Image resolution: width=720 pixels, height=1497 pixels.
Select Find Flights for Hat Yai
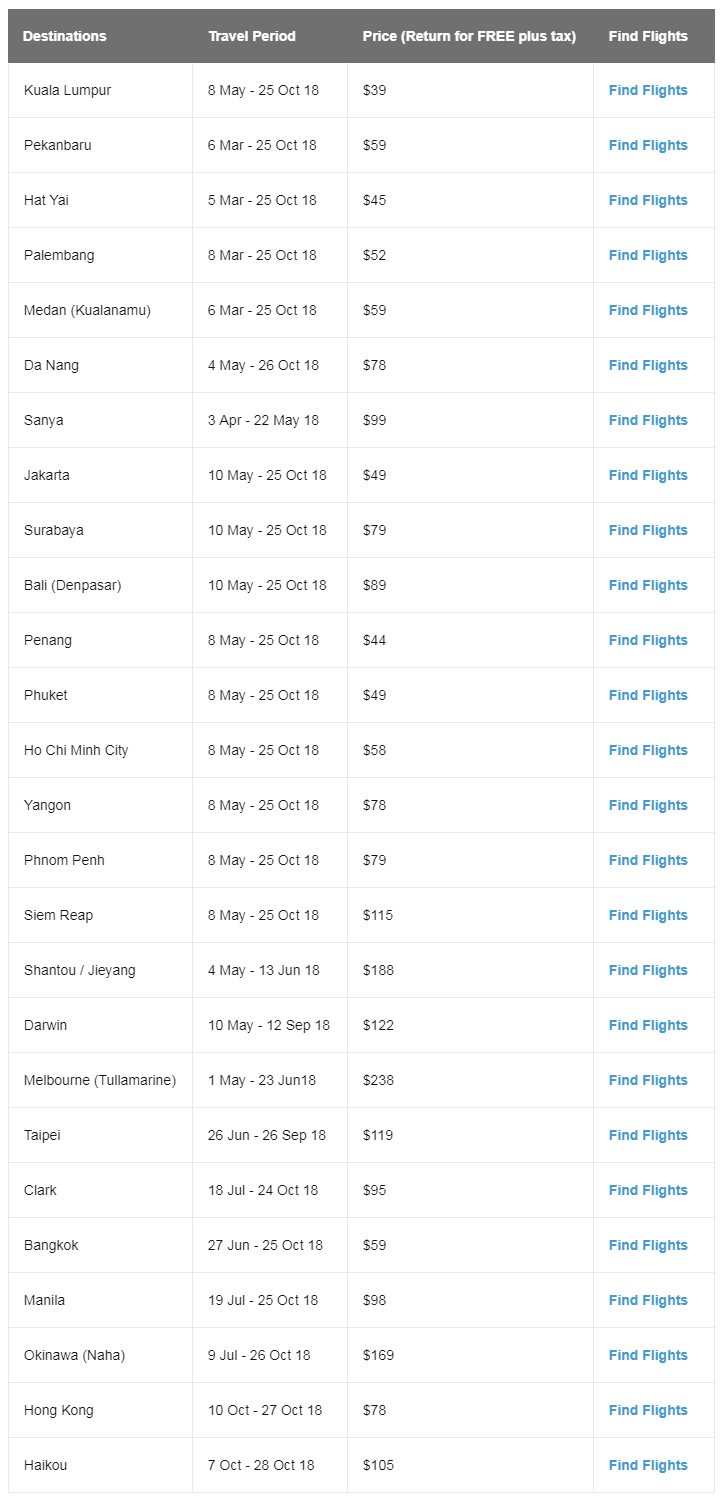coord(648,200)
